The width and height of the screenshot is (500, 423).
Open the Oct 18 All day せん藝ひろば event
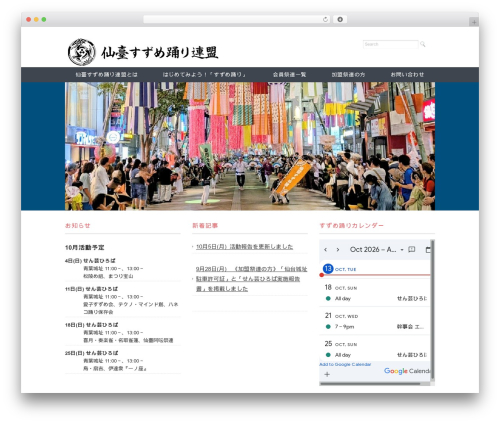click(376, 298)
